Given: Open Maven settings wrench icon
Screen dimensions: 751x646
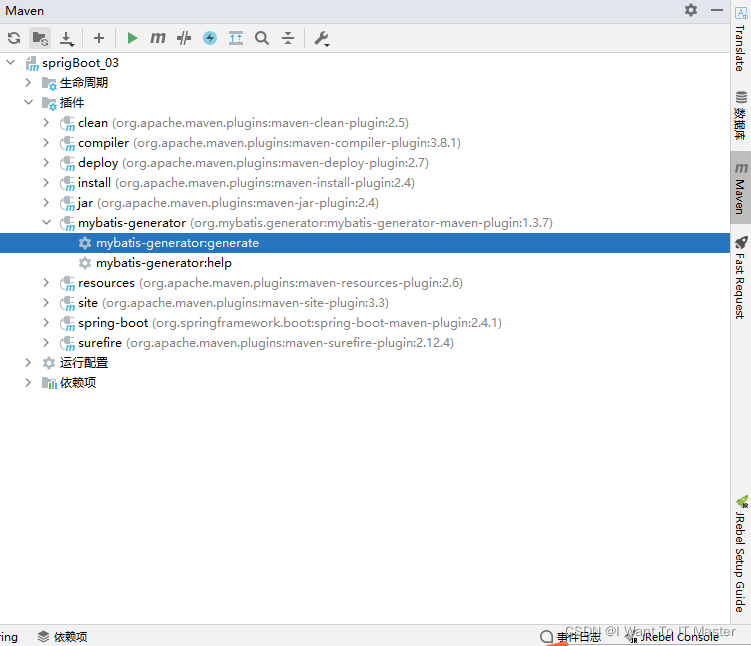Looking at the screenshot, I should click(x=321, y=38).
